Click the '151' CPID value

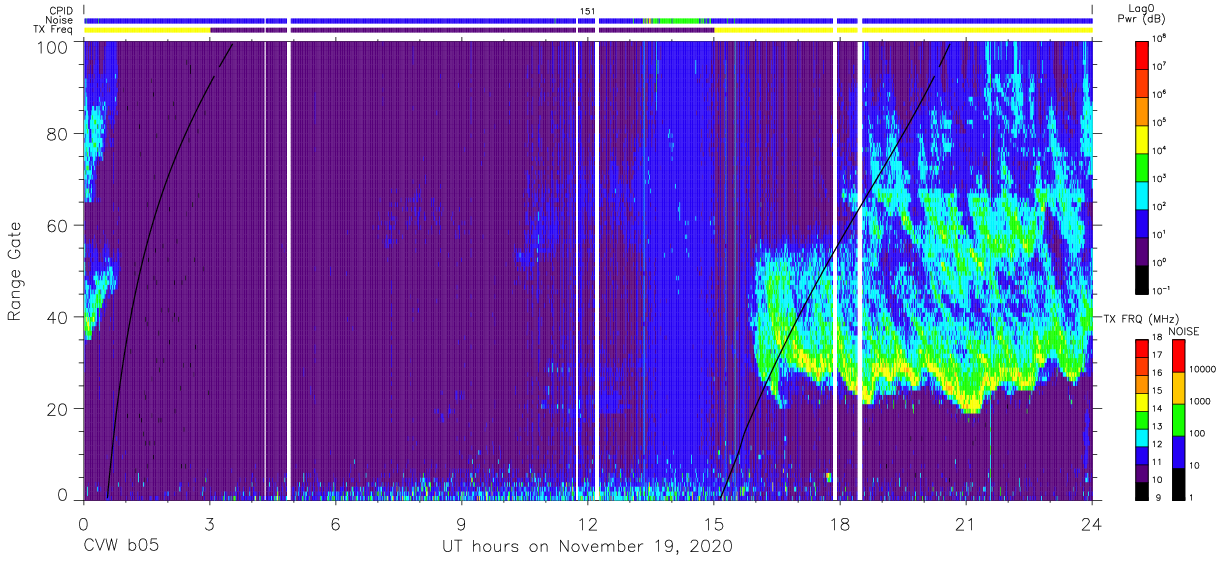tap(588, 11)
